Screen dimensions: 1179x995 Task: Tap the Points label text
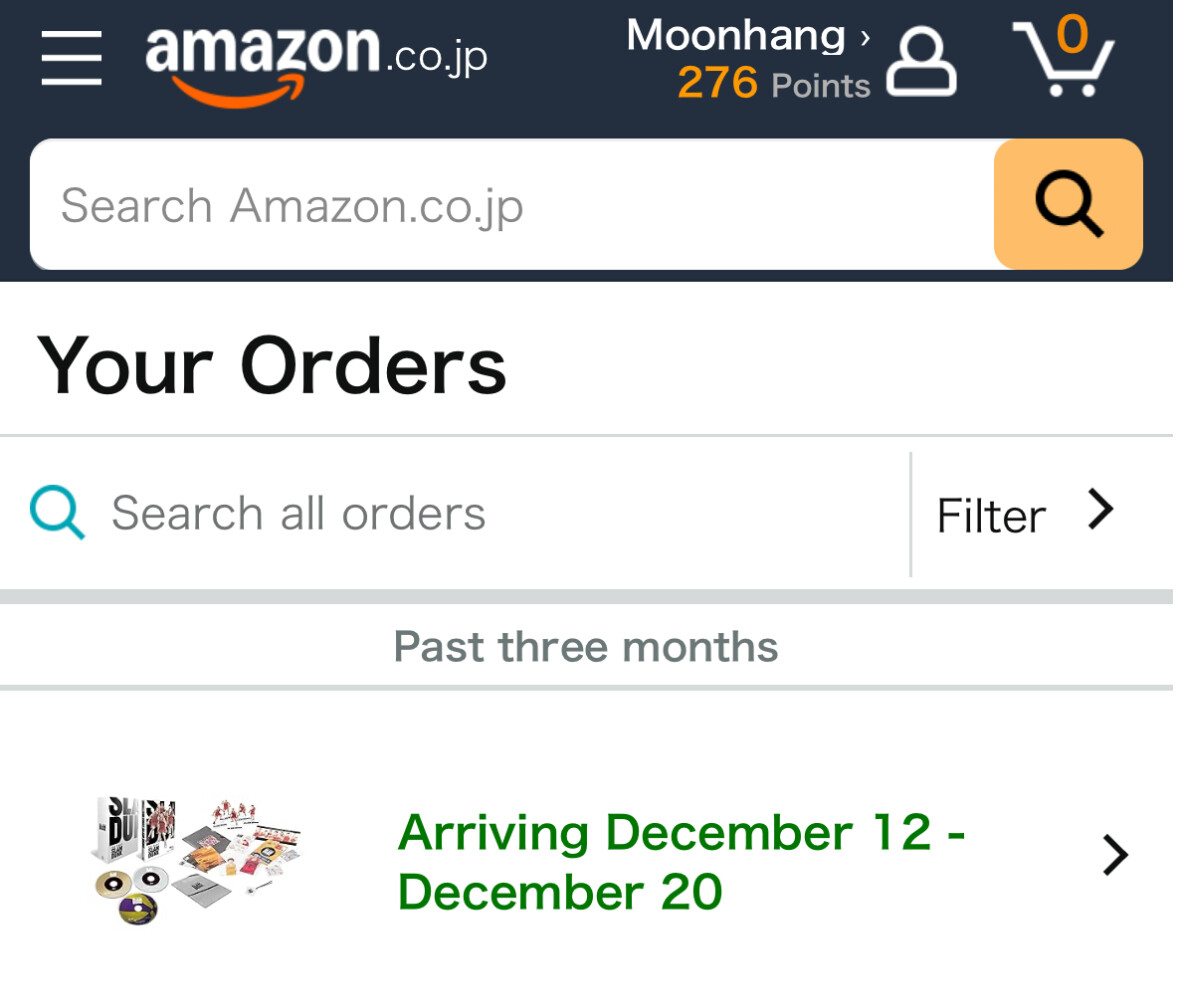pyautogui.click(x=821, y=86)
